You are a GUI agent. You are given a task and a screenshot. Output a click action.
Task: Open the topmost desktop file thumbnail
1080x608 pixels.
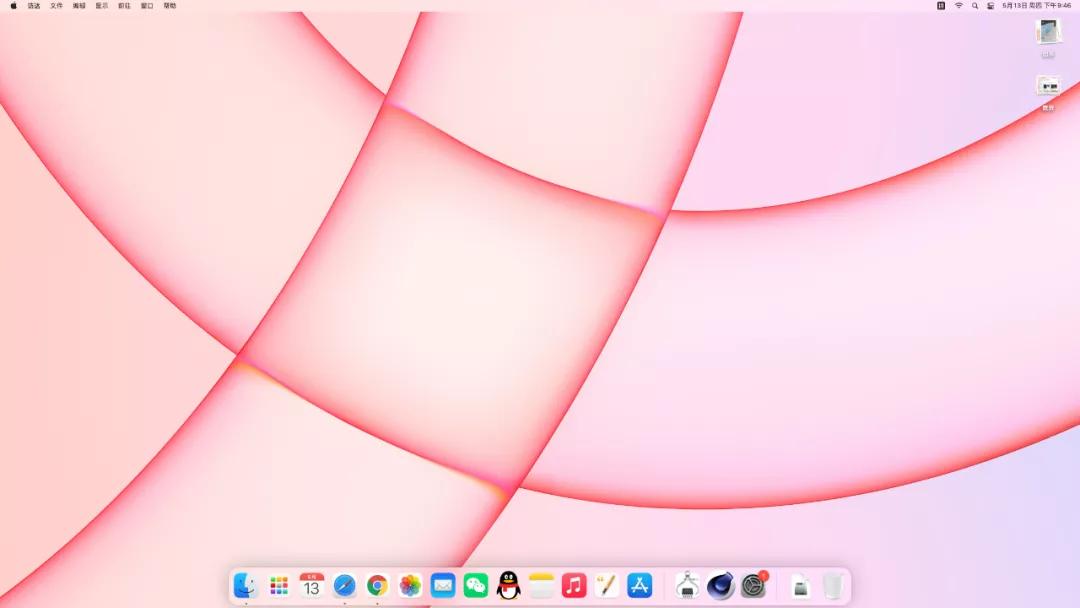point(1047,33)
